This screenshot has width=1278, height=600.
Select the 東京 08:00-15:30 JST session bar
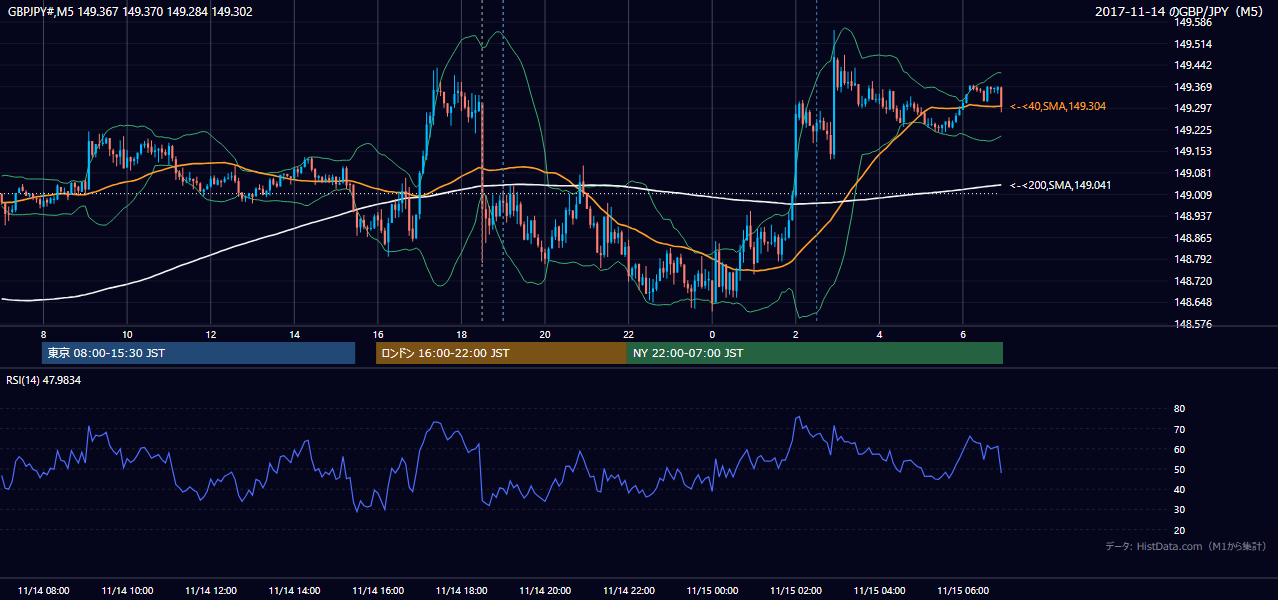198,353
